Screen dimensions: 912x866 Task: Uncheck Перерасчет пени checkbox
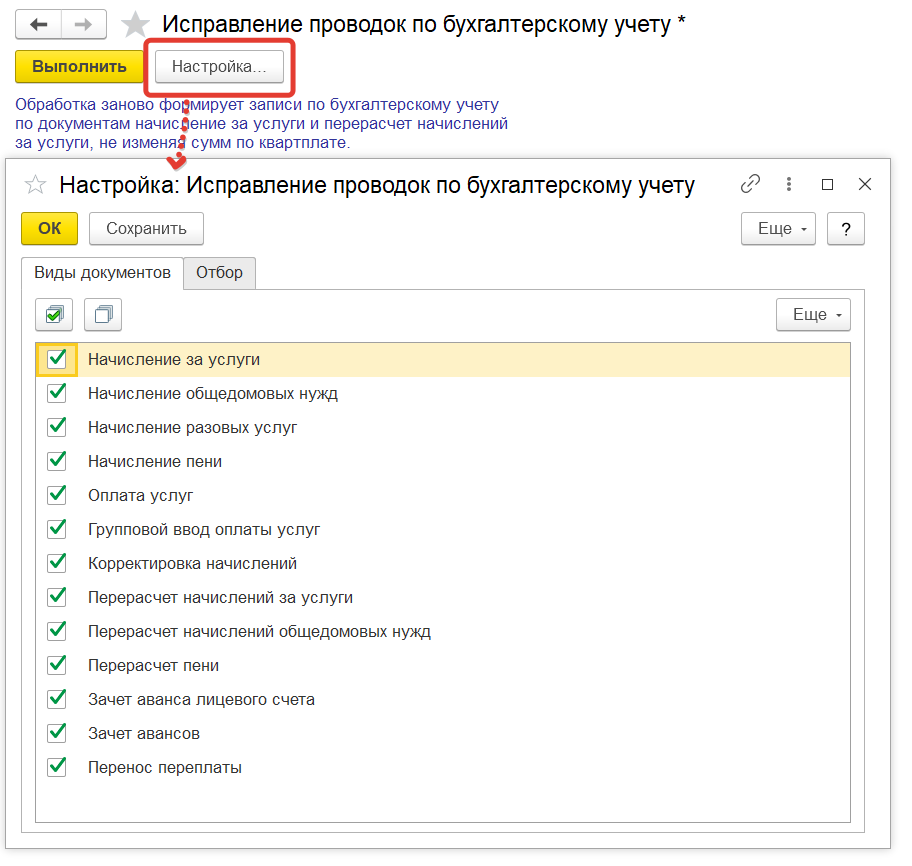click(x=57, y=665)
